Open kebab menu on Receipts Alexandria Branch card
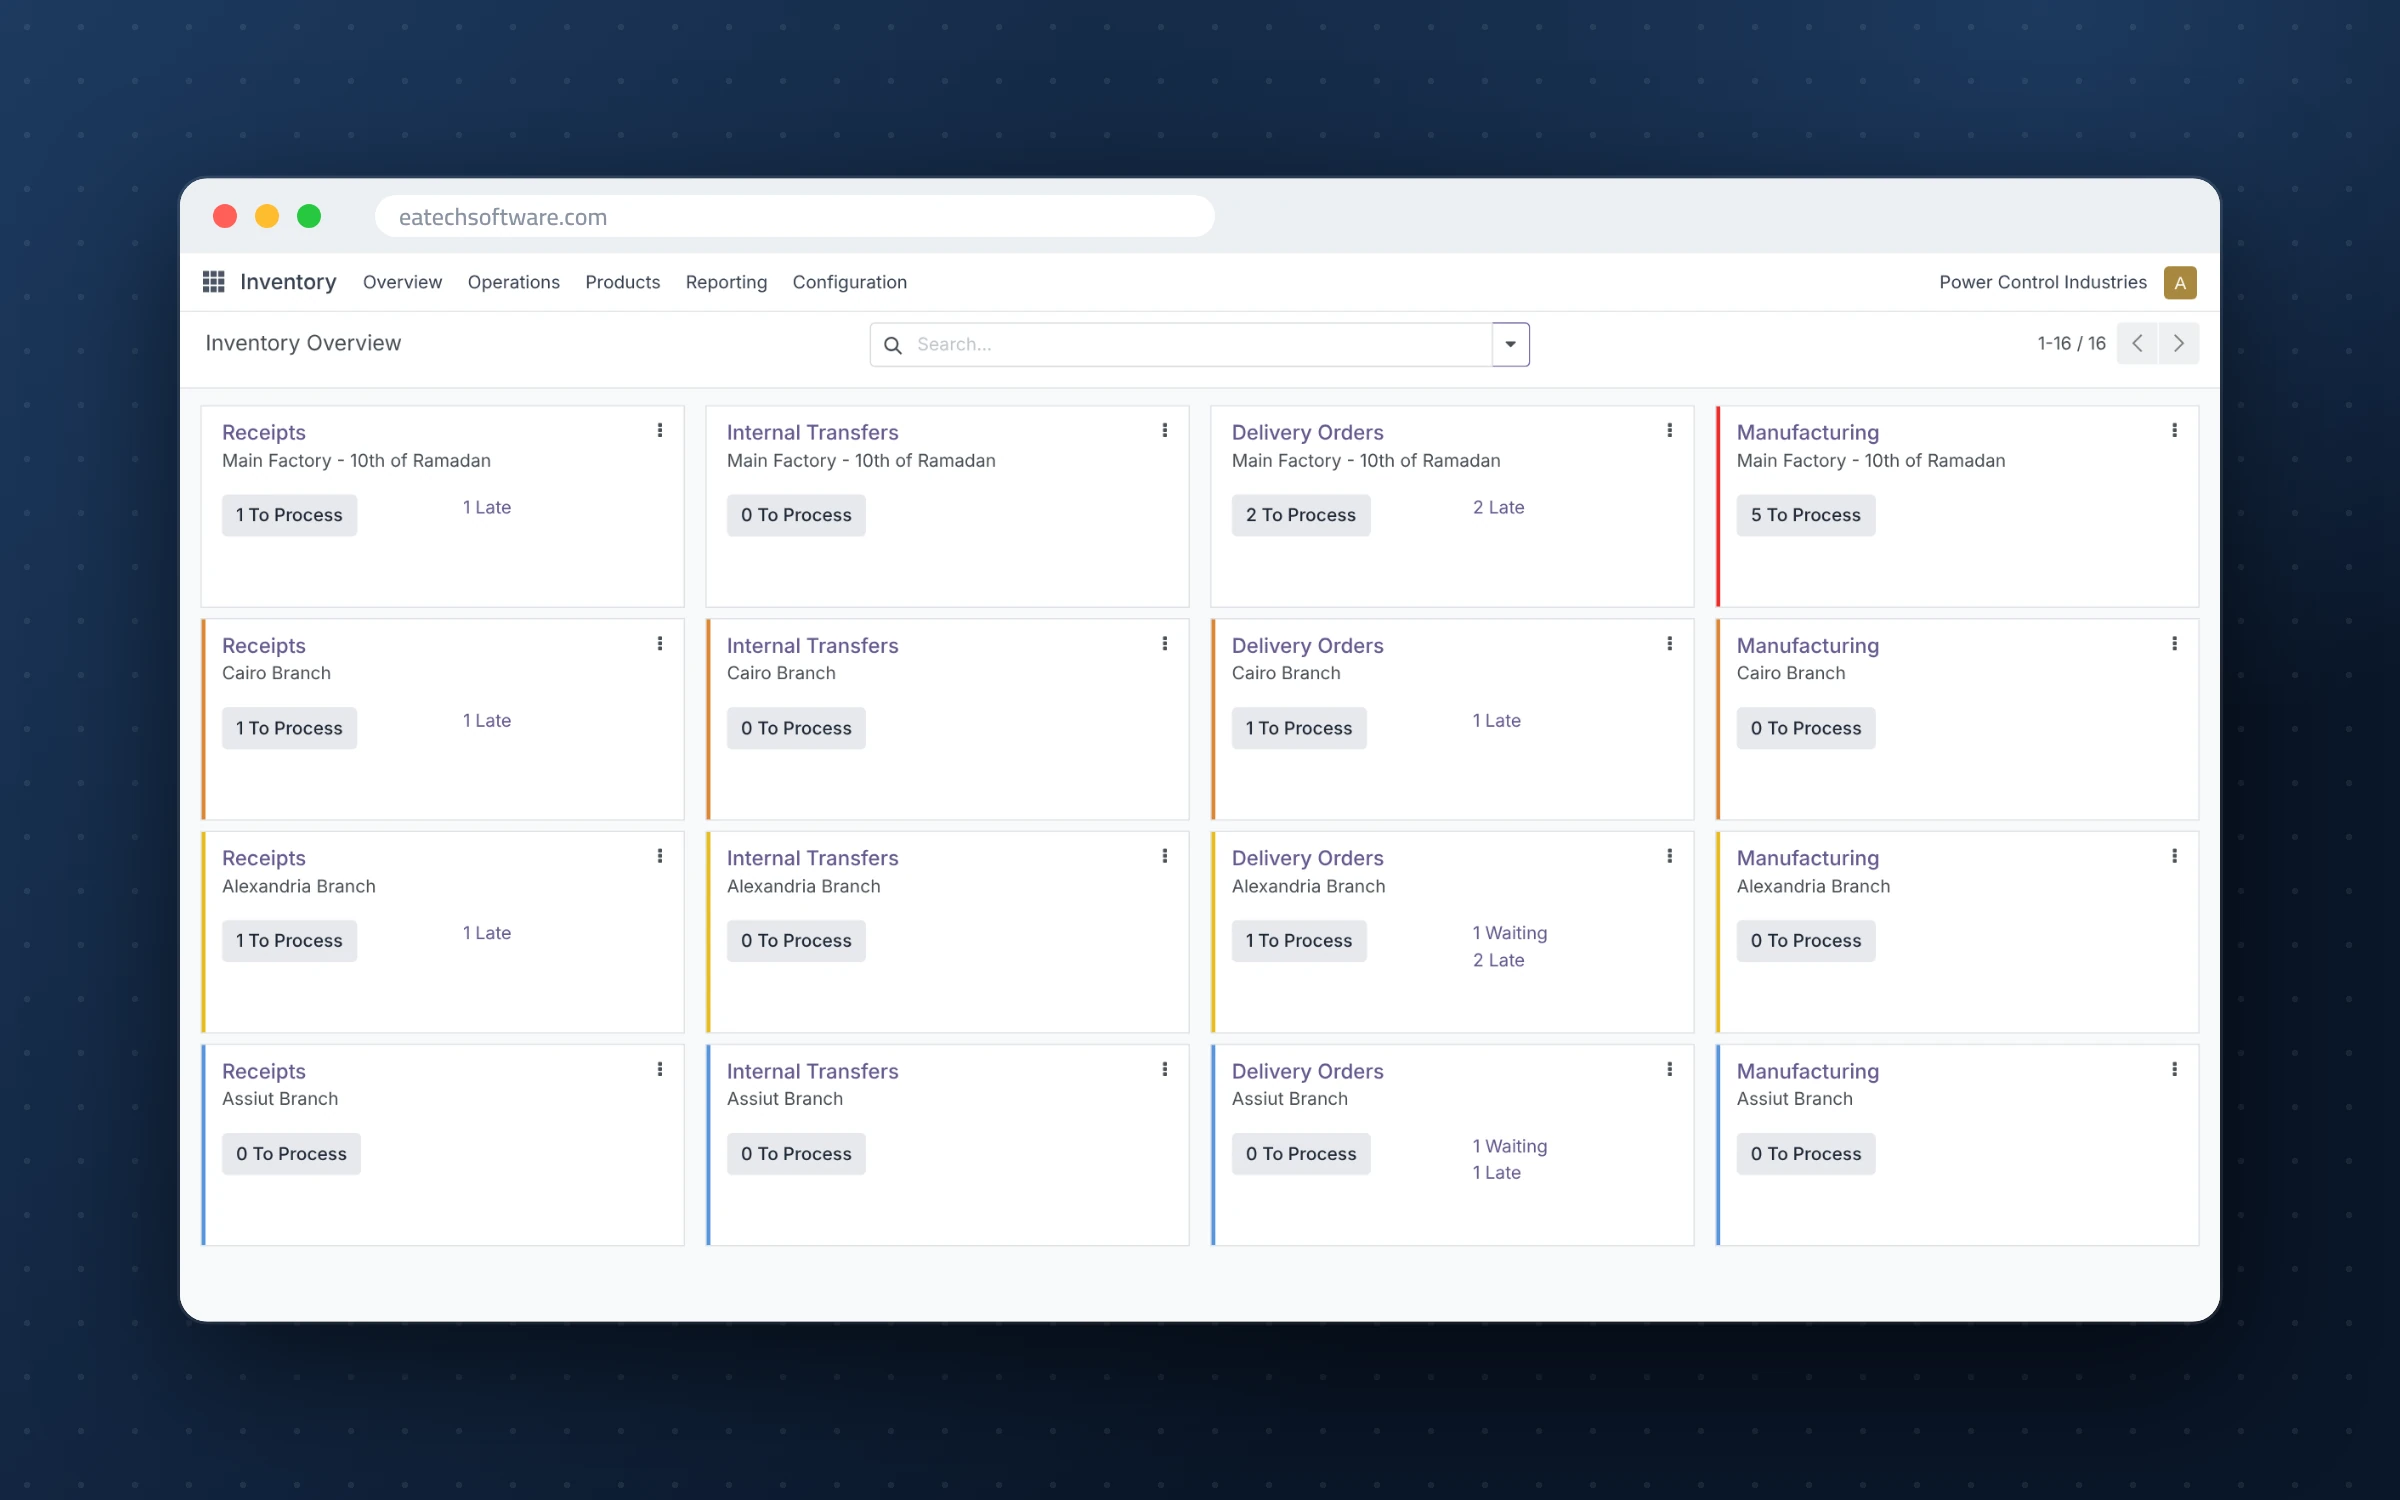This screenshot has width=2400, height=1500. point(660,856)
